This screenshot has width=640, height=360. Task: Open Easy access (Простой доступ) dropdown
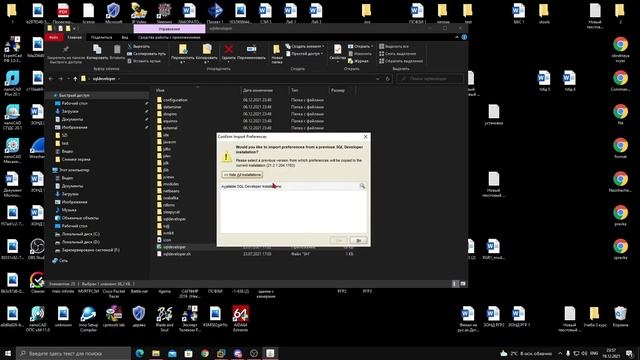tap(304, 54)
